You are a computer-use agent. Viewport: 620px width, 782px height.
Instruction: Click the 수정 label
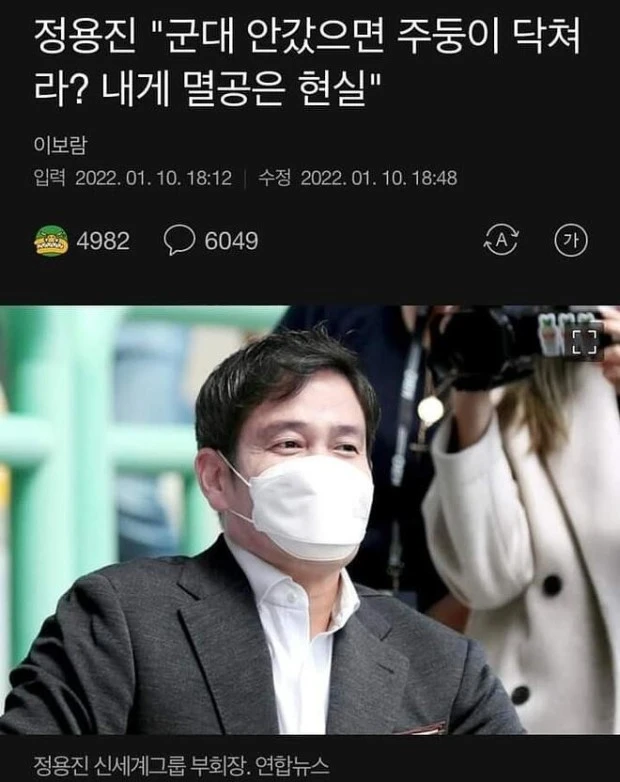point(274,178)
